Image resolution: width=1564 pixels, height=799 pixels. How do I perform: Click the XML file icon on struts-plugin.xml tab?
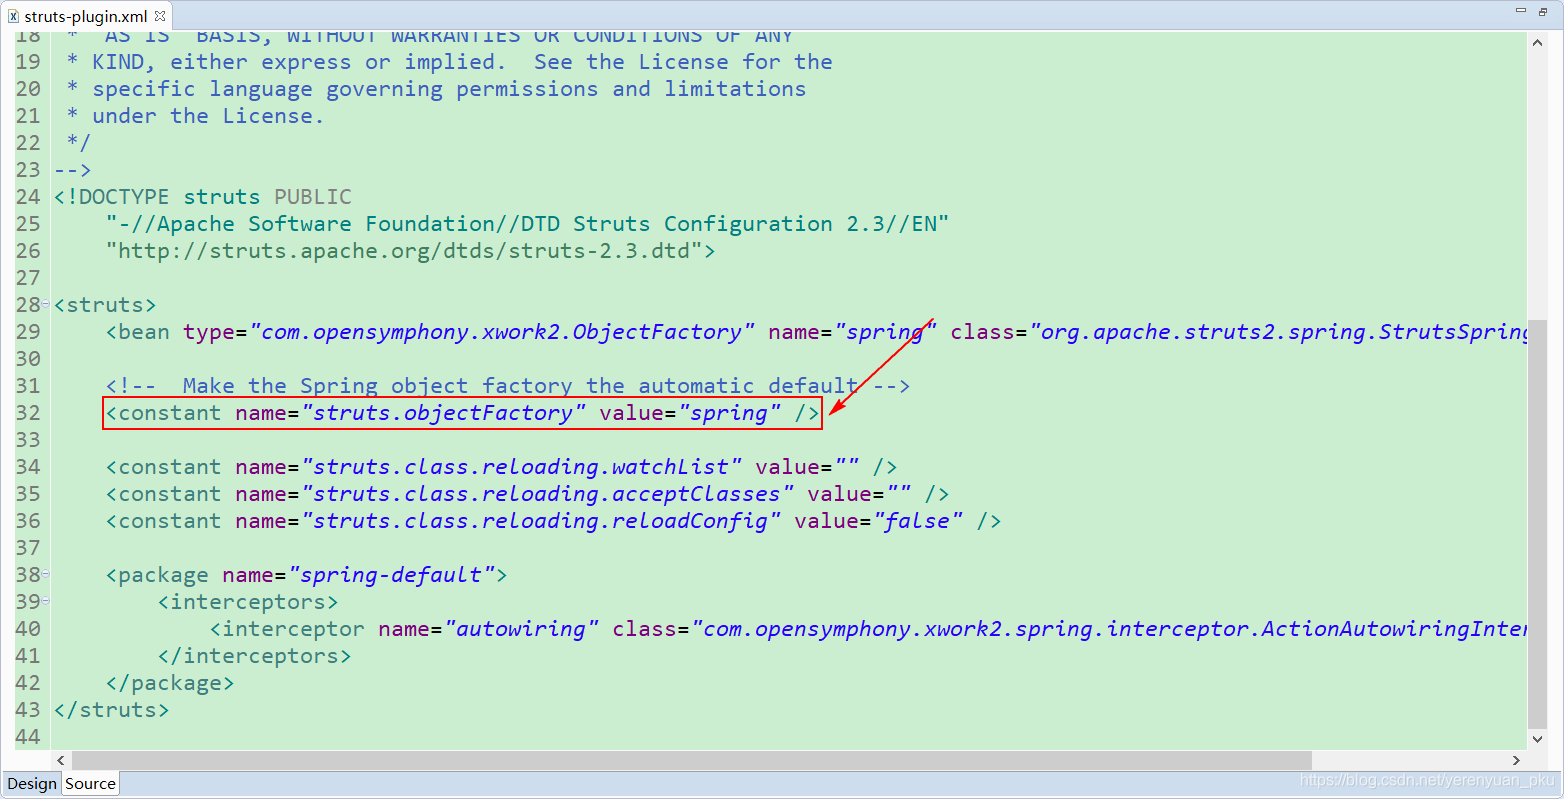(13, 16)
